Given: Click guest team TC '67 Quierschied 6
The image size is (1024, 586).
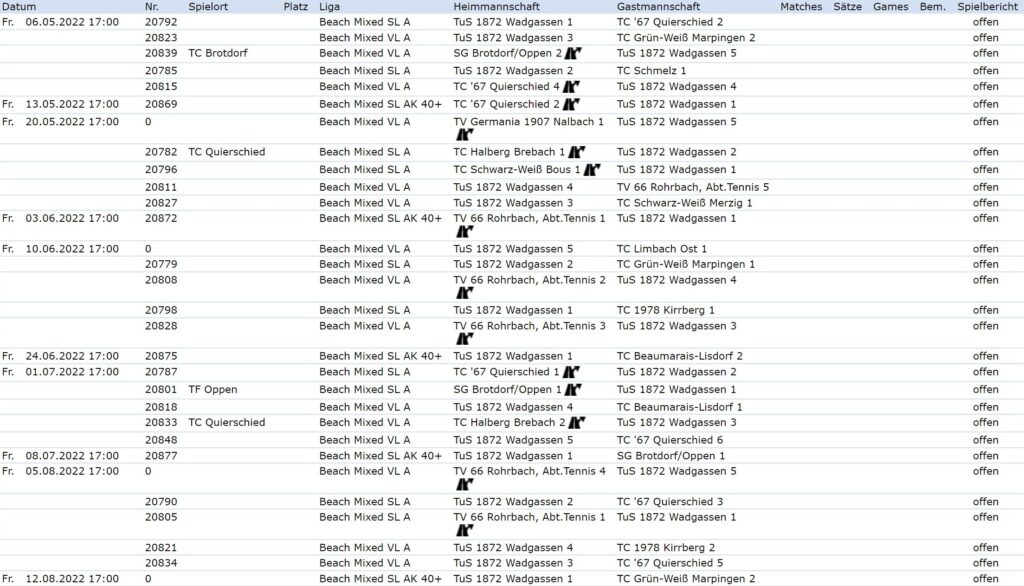Looking at the screenshot, I should pyautogui.click(x=670, y=440).
